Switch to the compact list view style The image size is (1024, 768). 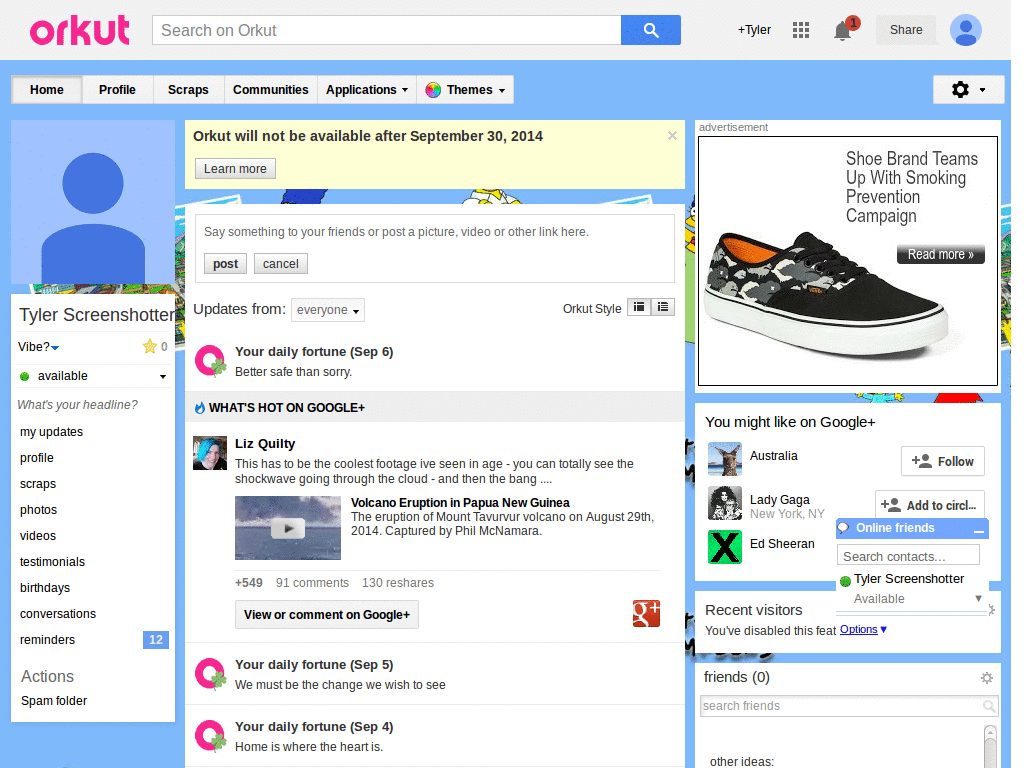[639, 307]
